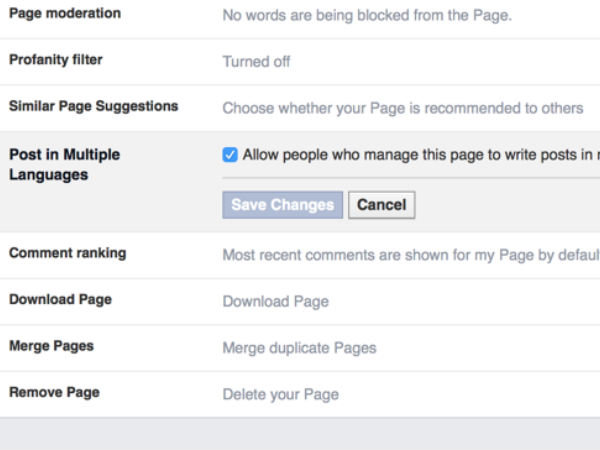
Task: Open the Comment ranking setting
Action: tap(68, 253)
